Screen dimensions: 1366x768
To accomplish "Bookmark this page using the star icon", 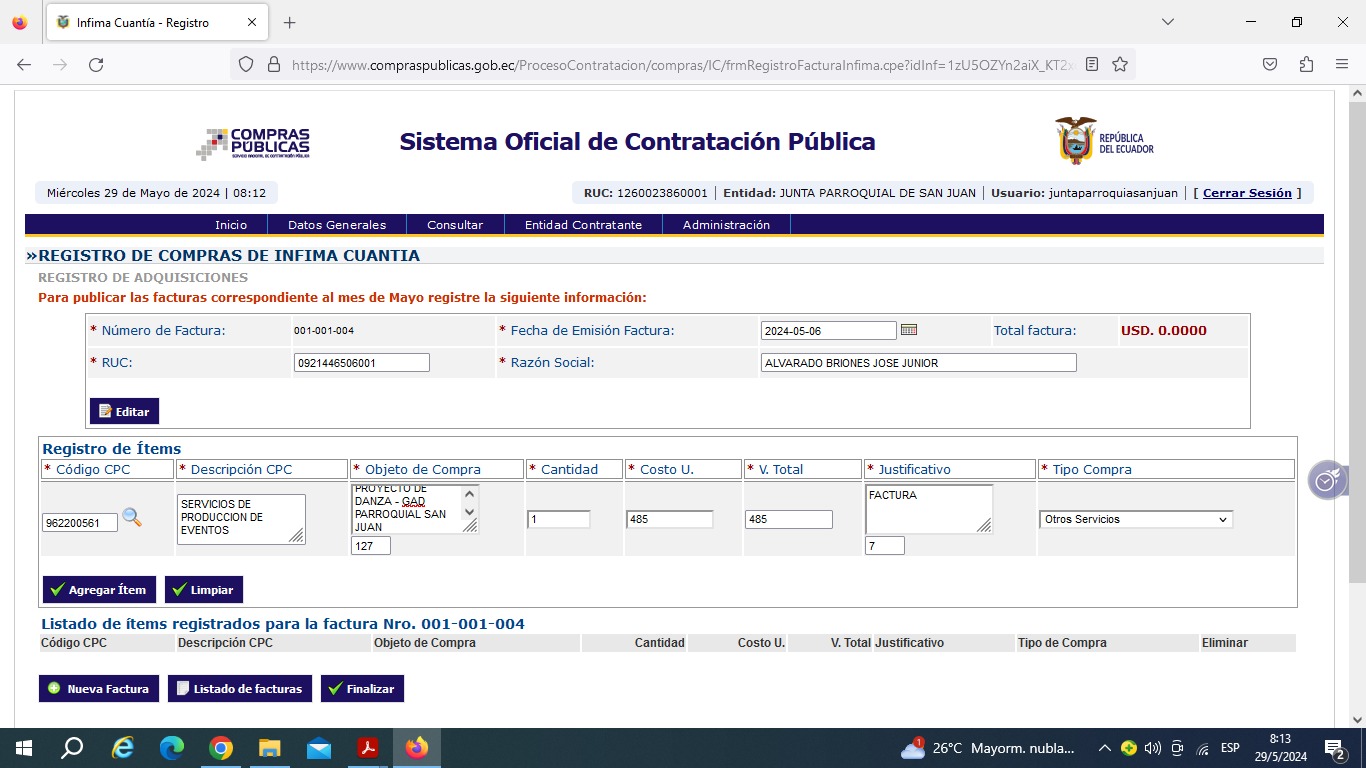I will 1120,64.
